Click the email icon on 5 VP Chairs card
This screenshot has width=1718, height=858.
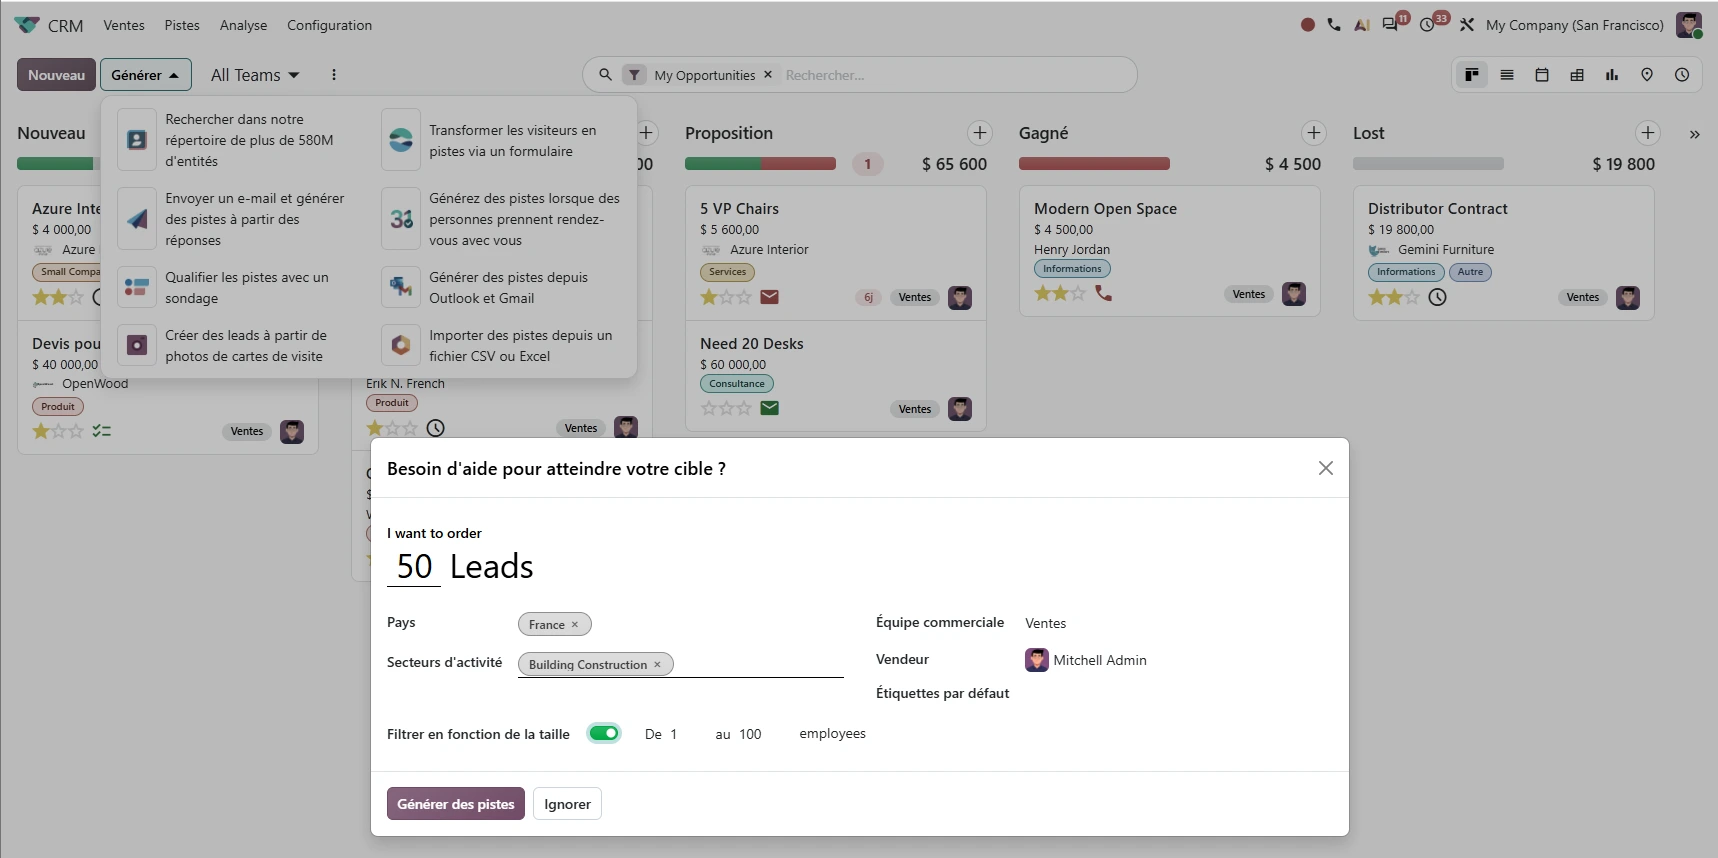[x=769, y=297]
